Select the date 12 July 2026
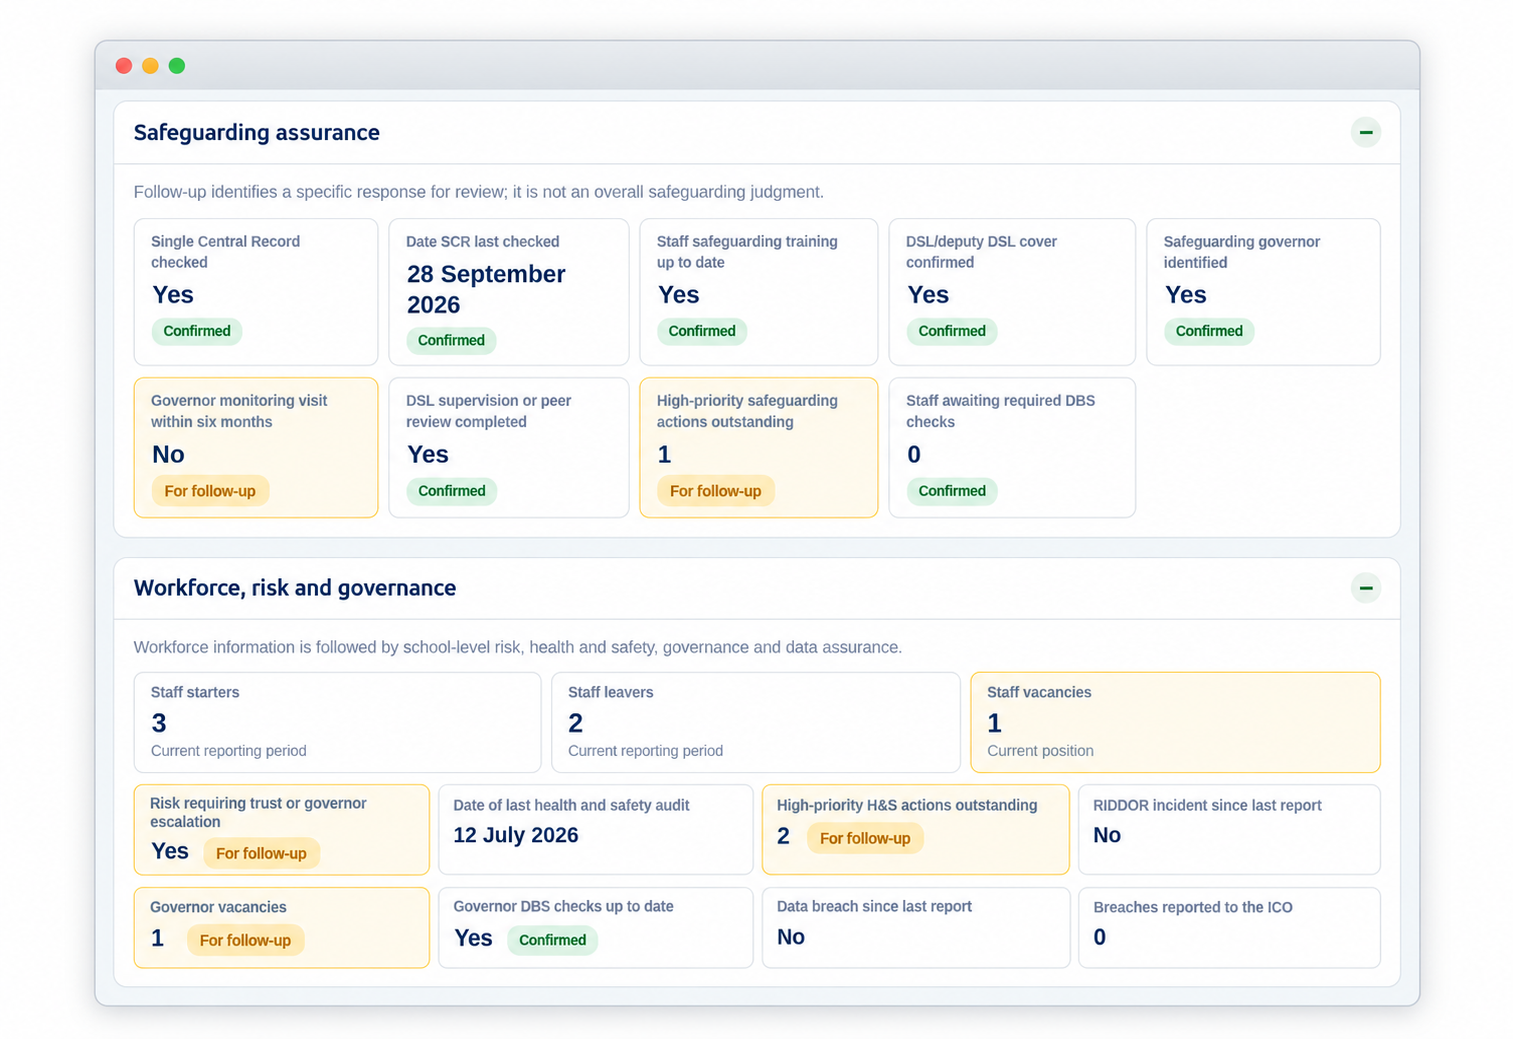The width and height of the screenshot is (1513, 1039). pyautogui.click(x=516, y=835)
